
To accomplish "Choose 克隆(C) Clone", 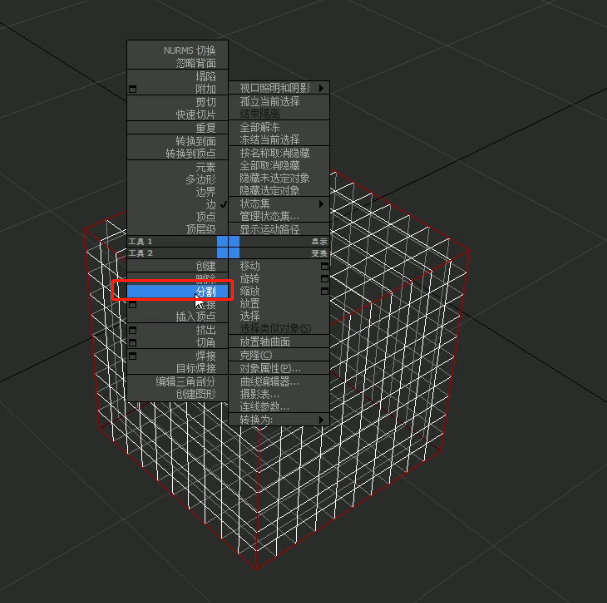I will (x=256, y=355).
